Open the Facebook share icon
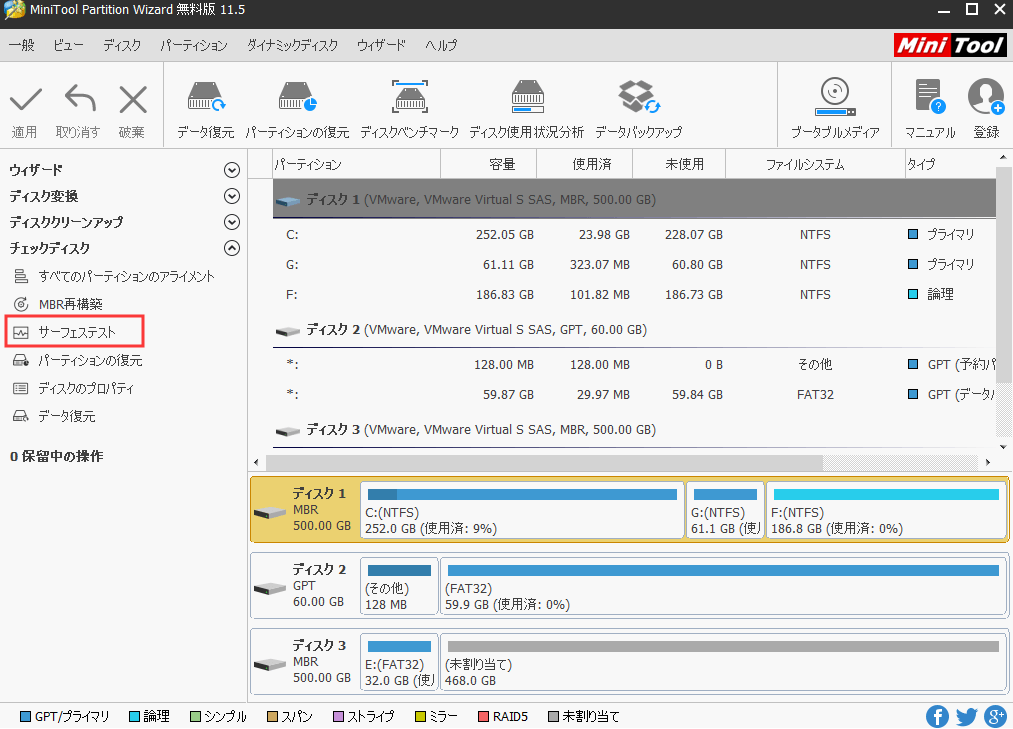Viewport: 1013px width, 729px height. [x=937, y=716]
